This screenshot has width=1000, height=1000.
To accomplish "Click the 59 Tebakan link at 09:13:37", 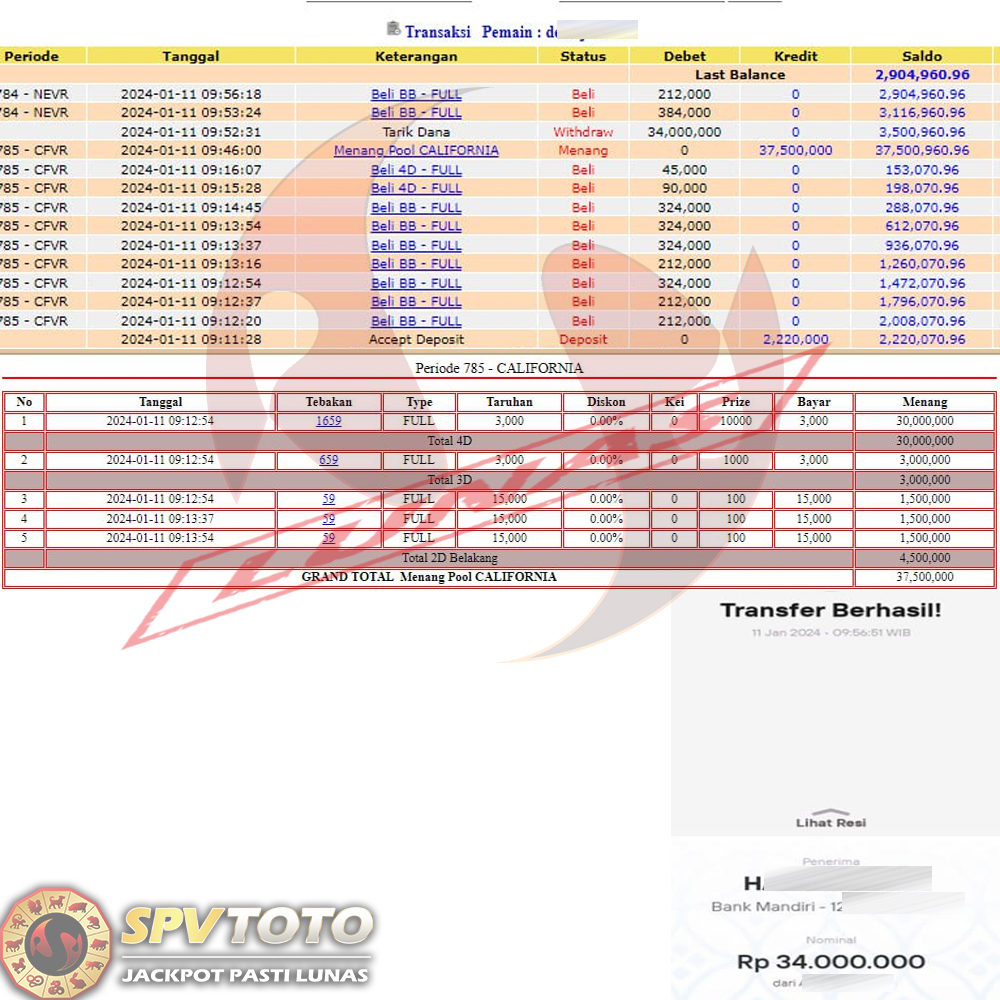I will pyautogui.click(x=328, y=519).
